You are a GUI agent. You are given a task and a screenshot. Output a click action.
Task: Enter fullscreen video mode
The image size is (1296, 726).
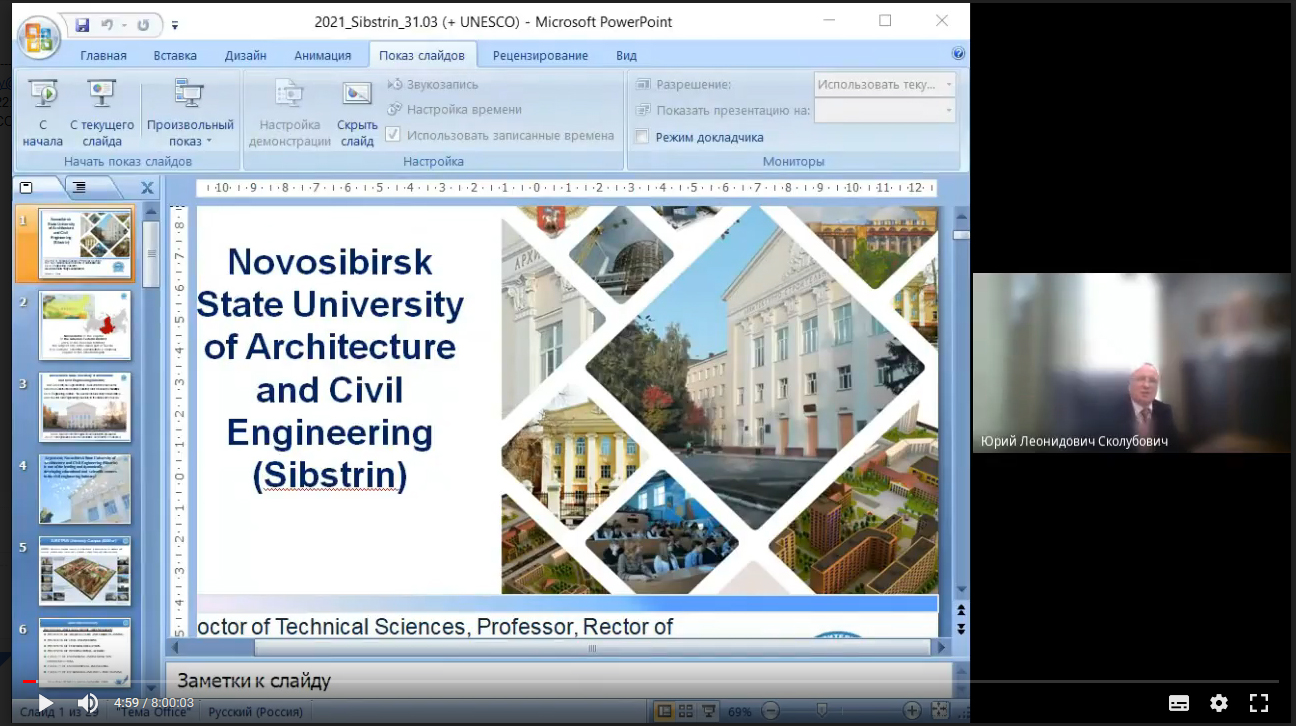(1259, 703)
